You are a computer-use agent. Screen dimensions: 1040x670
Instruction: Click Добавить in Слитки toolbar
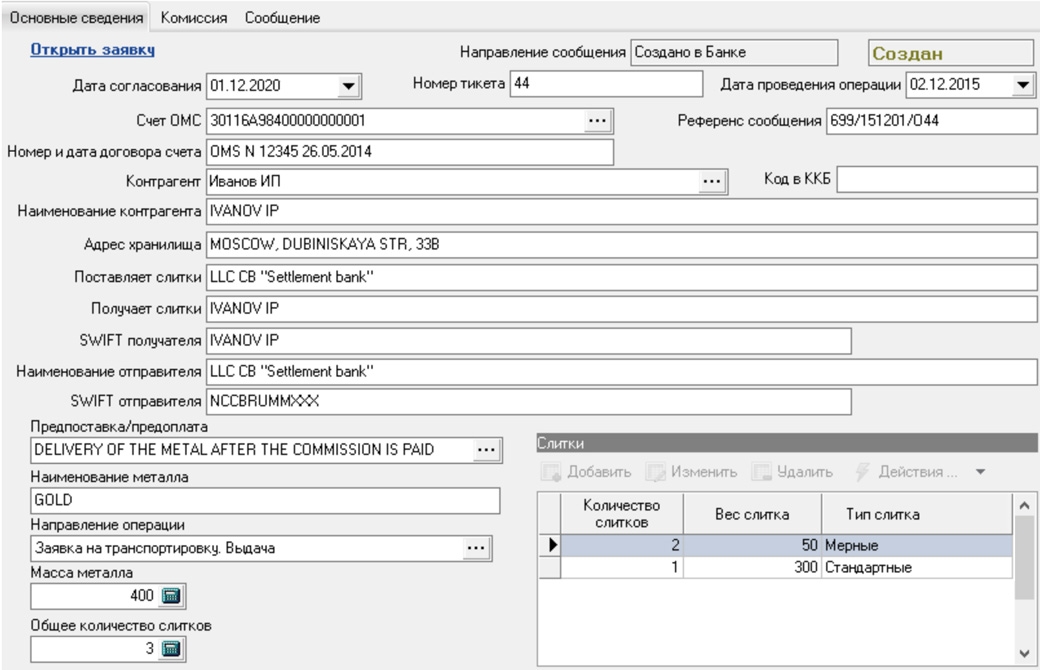[x=587, y=472]
